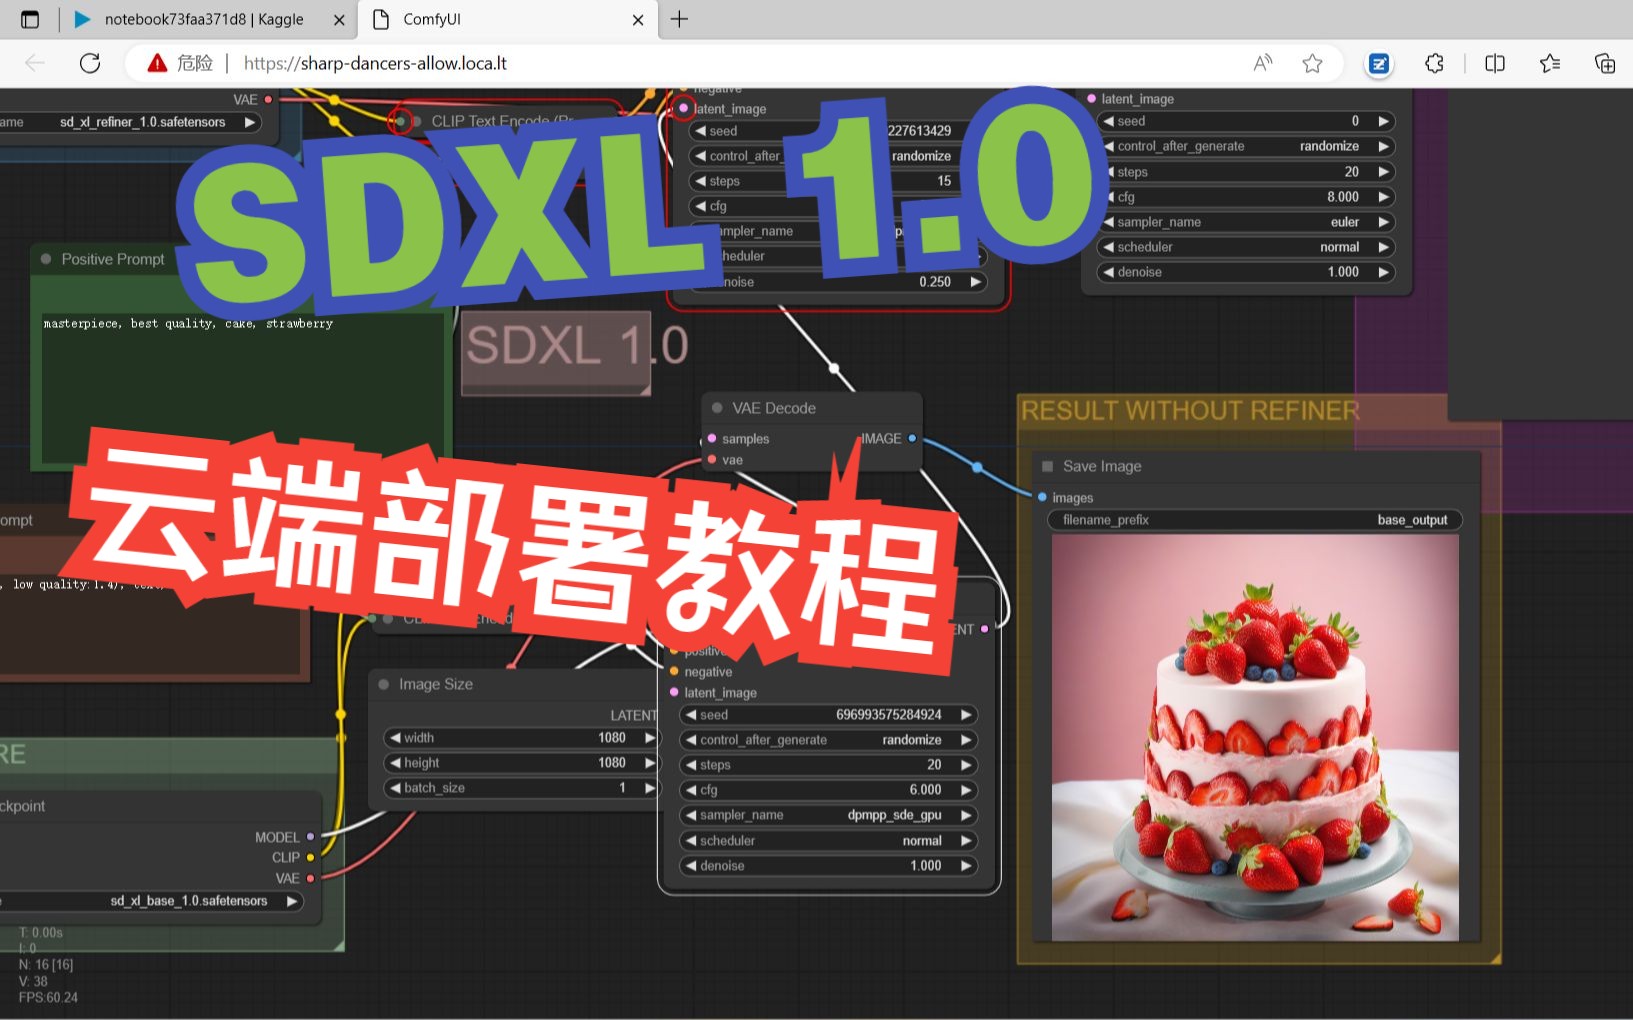Increase height value in Image Size
Screen dimensions: 1633x1020
point(648,763)
